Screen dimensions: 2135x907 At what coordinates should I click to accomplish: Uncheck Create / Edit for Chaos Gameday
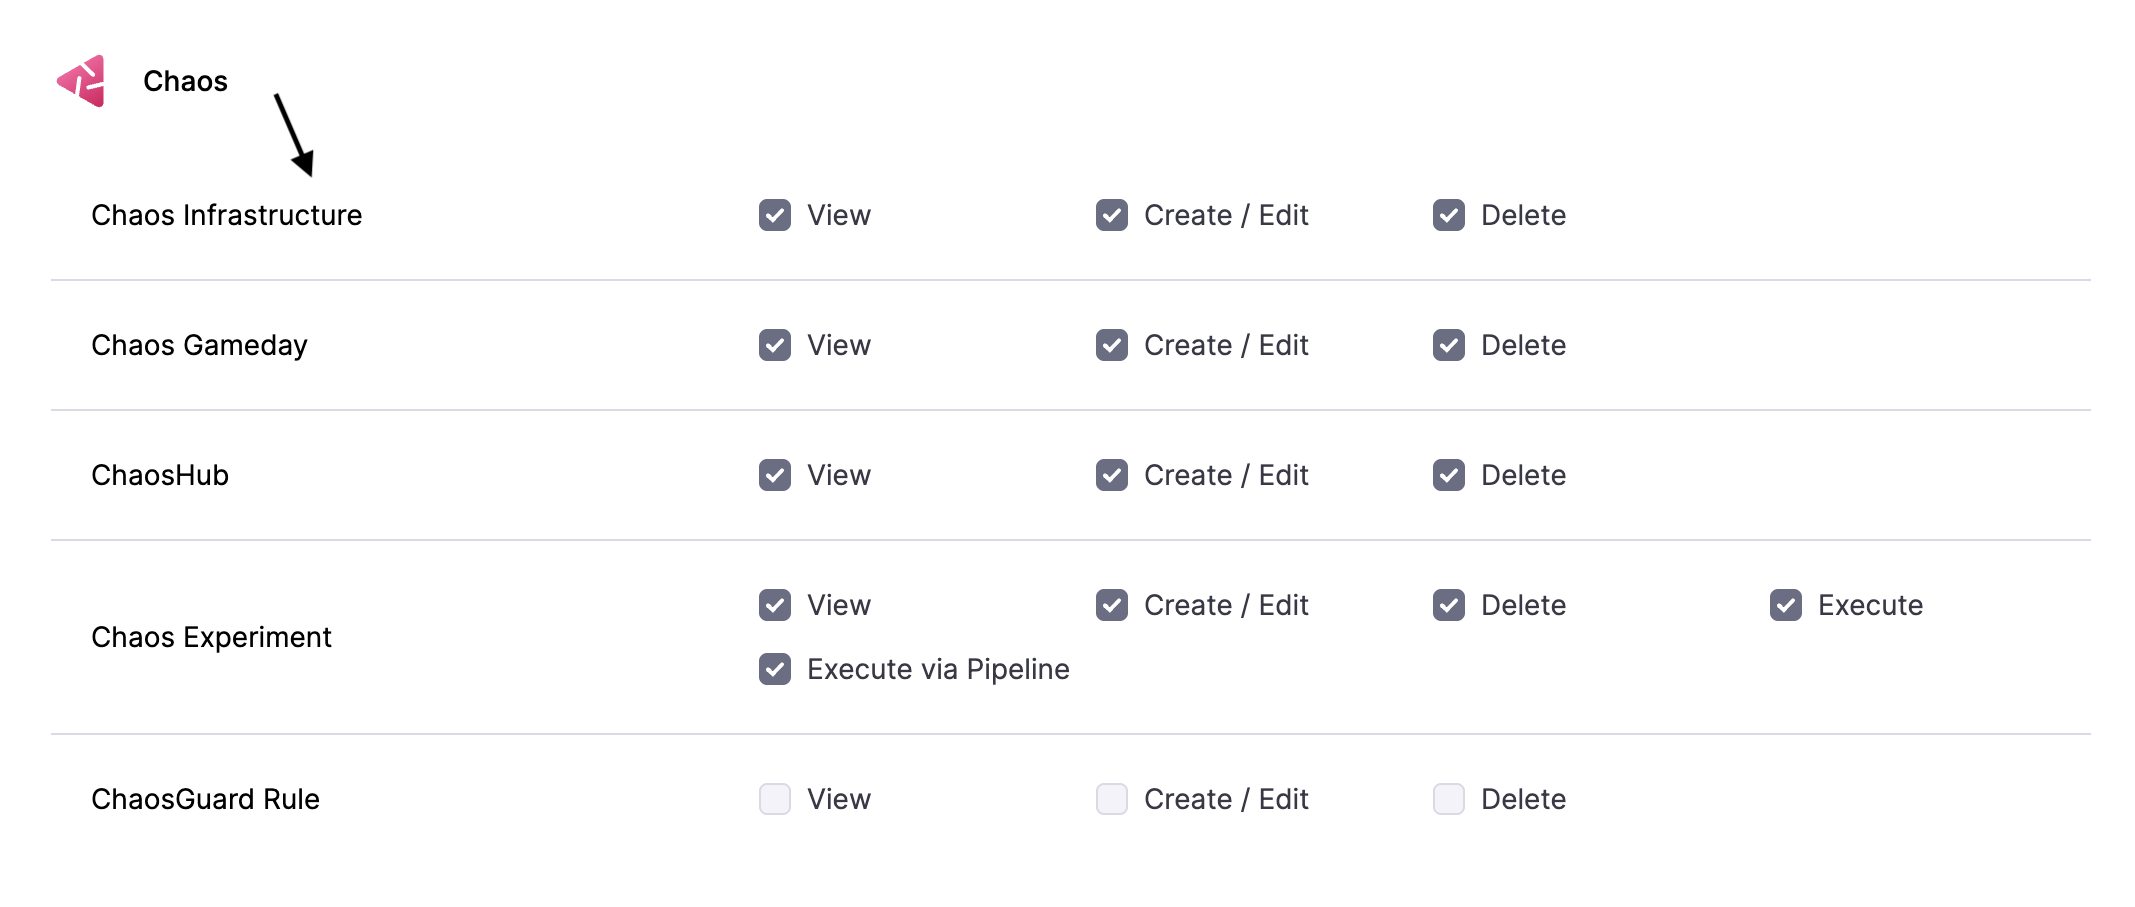tap(1112, 345)
